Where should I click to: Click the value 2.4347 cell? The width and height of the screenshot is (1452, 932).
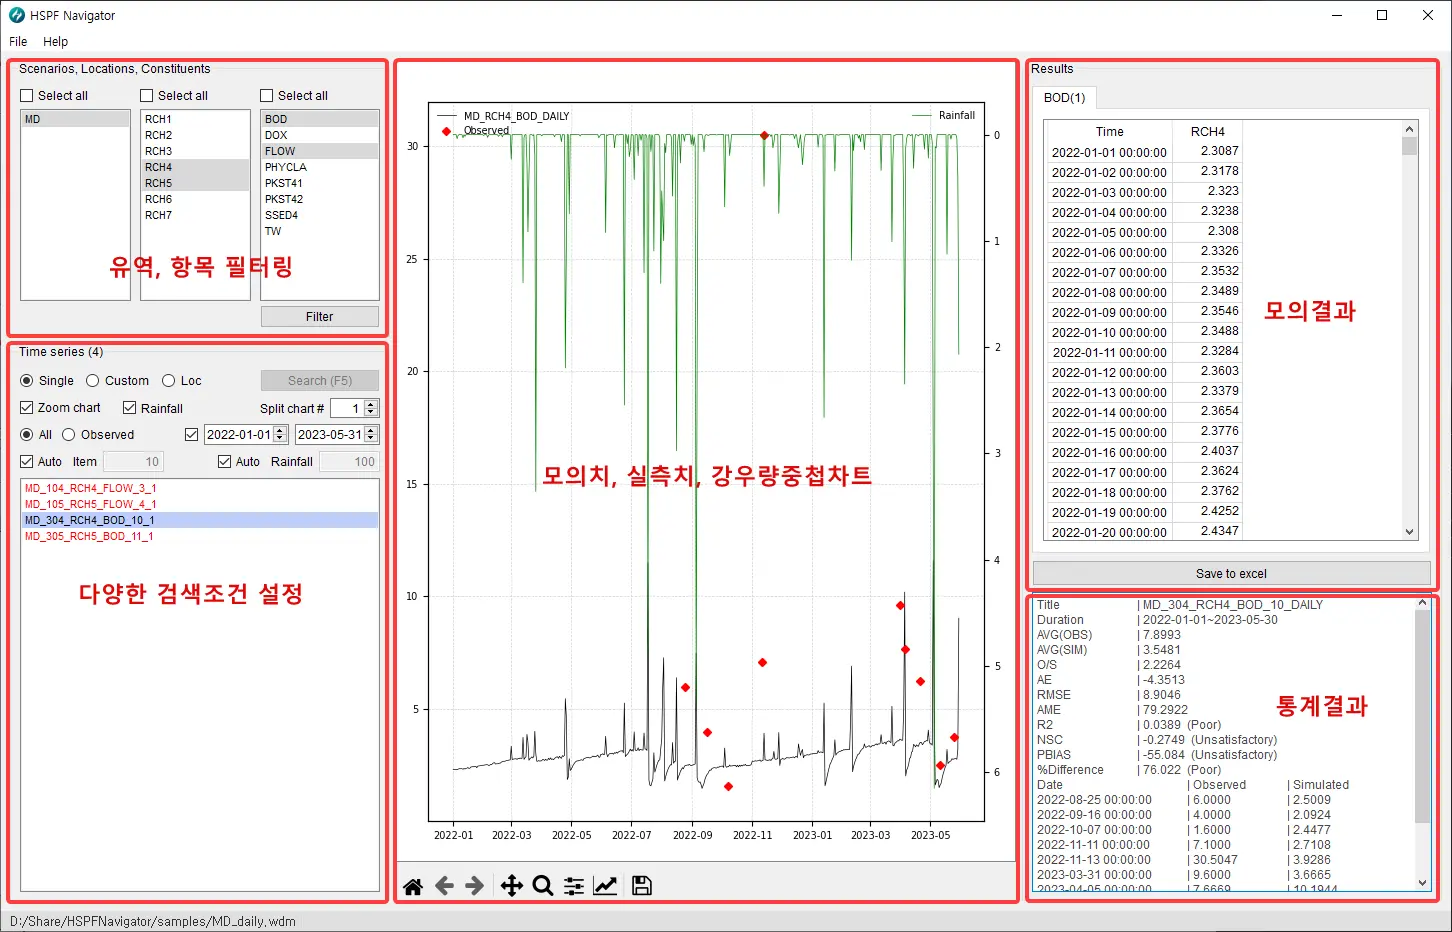click(x=1207, y=531)
